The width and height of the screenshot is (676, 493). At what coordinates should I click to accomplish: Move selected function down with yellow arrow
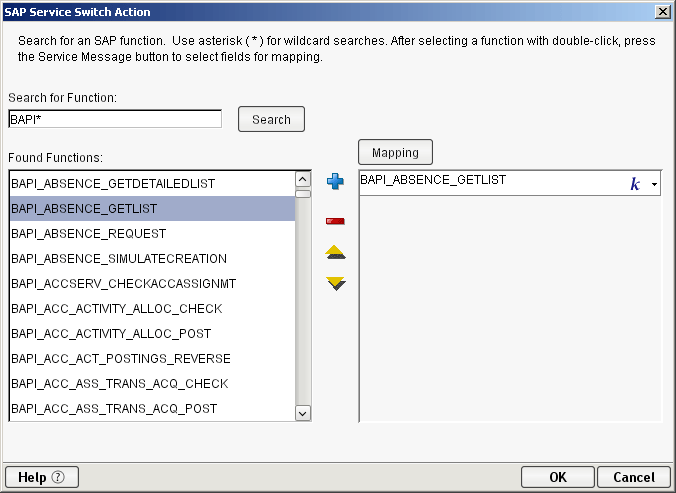(x=336, y=284)
